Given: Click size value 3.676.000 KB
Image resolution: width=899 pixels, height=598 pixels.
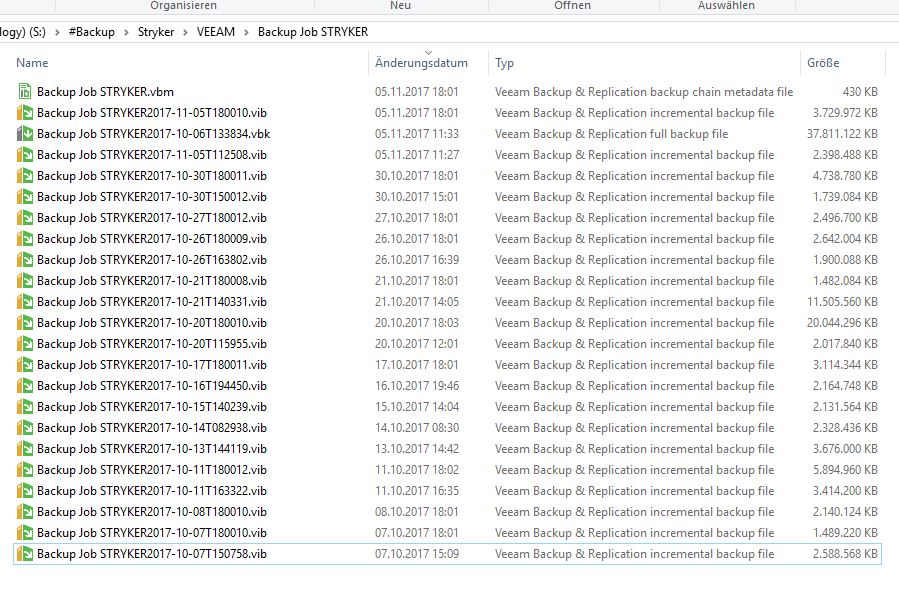Looking at the screenshot, I should pyautogui.click(x=845, y=449).
